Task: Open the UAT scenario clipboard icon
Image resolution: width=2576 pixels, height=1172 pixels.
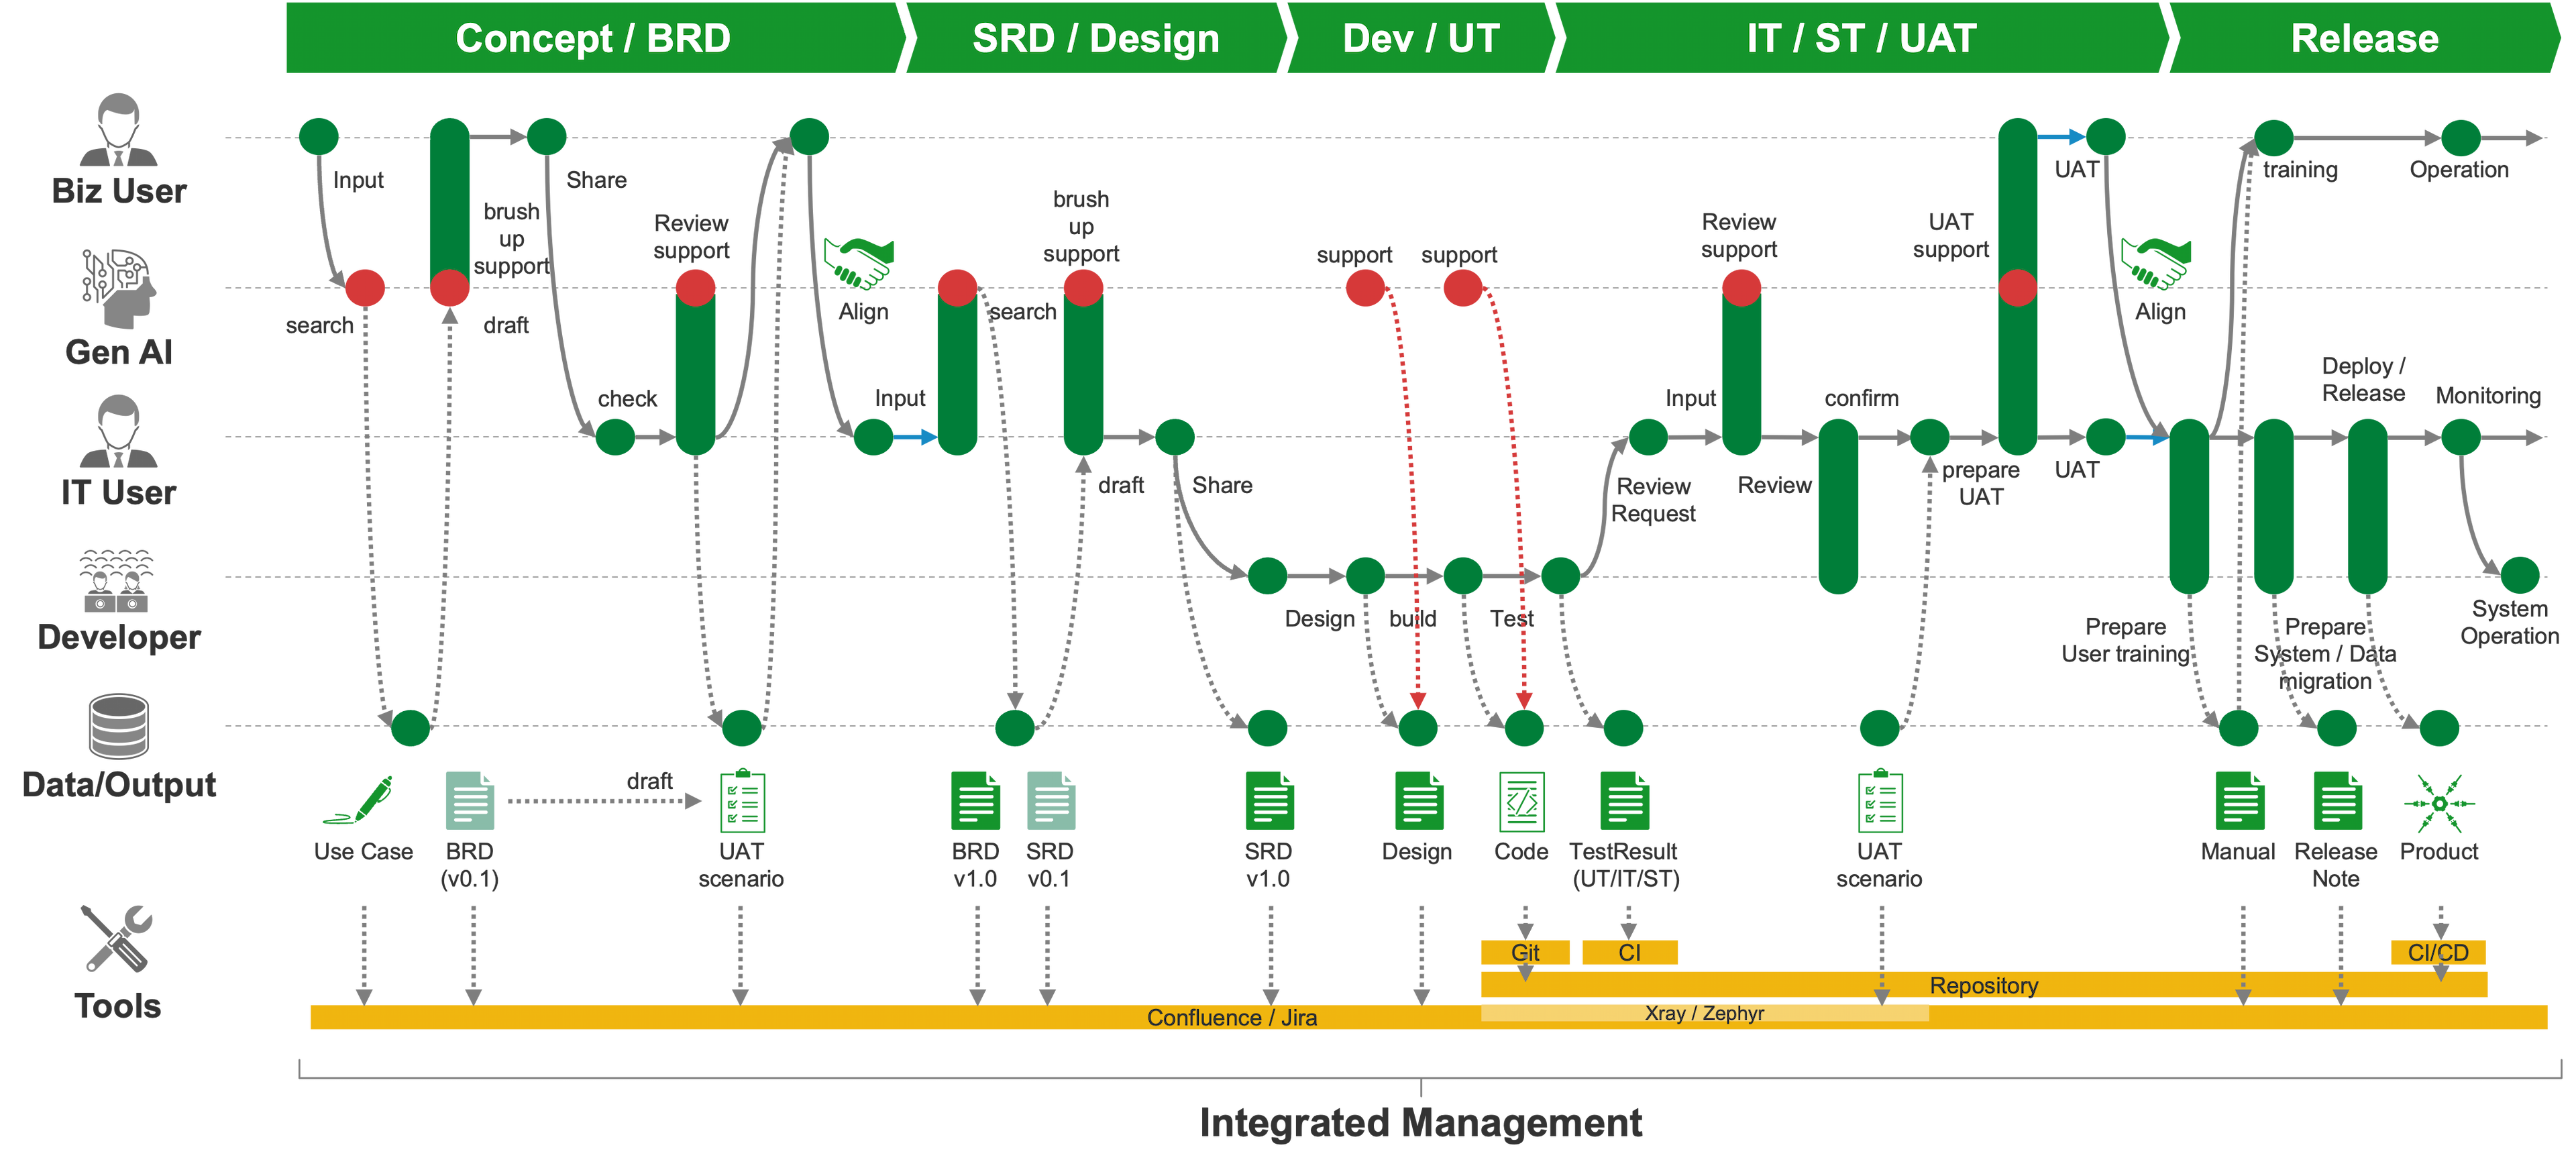Action: pyautogui.click(x=743, y=805)
